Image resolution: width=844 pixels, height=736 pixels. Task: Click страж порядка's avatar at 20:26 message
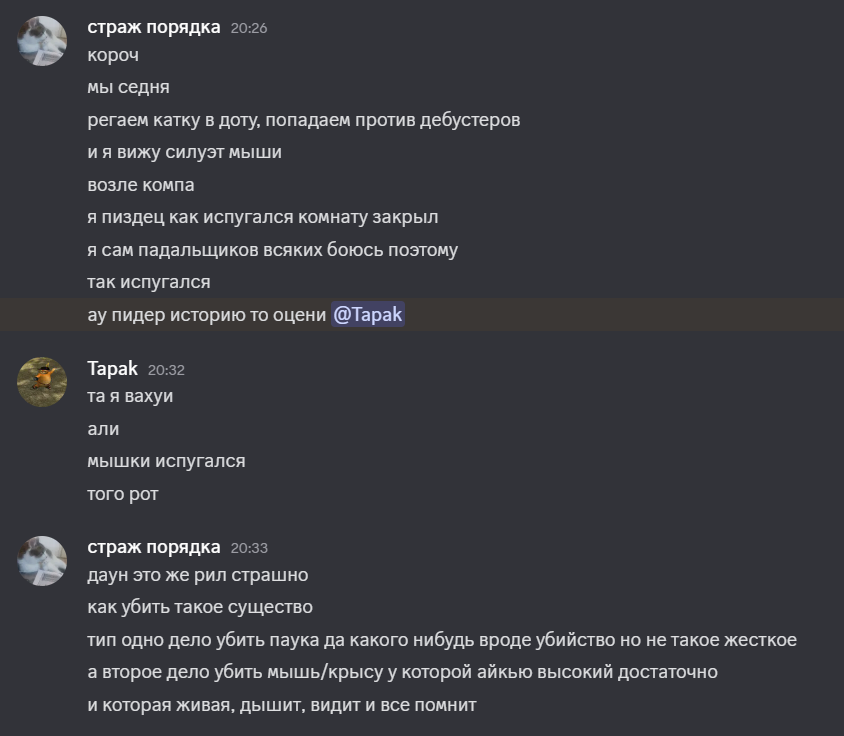[x=42, y=41]
